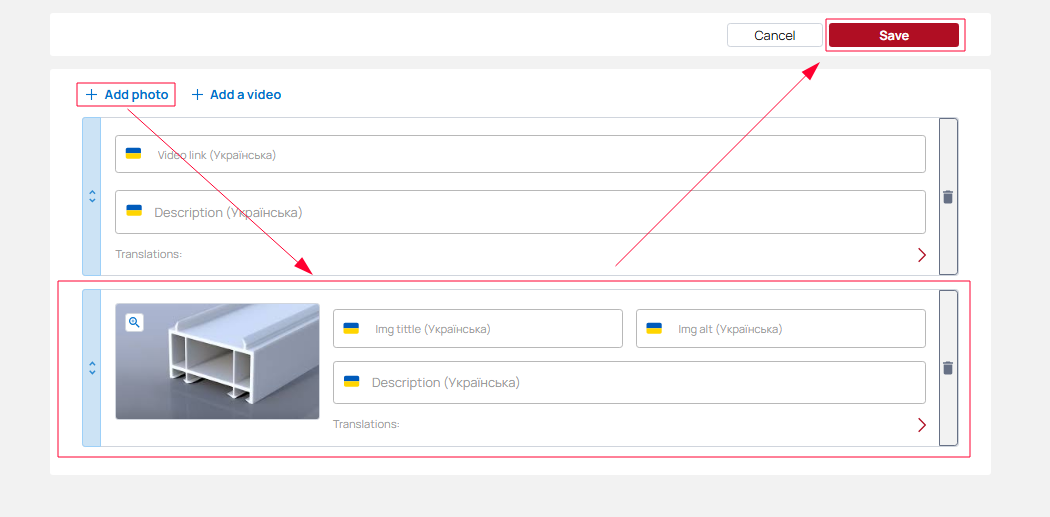Image resolution: width=1050 pixels, height=517 pixels.
Task: Click the Cancel button
Action: click(775, 35)
